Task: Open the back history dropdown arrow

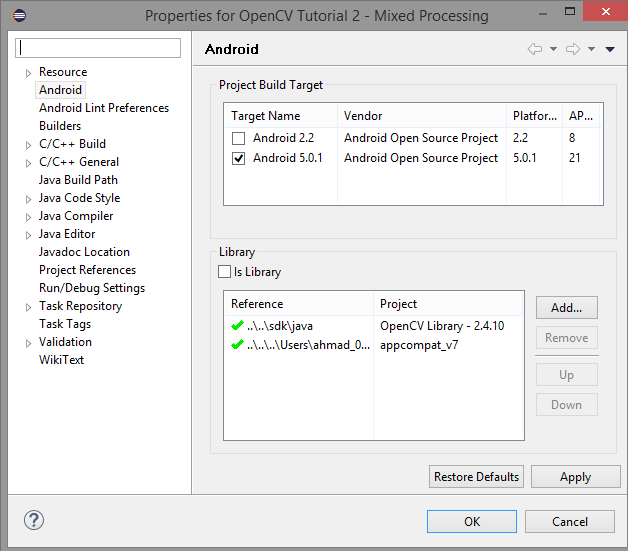Action: tap(553, 49)
